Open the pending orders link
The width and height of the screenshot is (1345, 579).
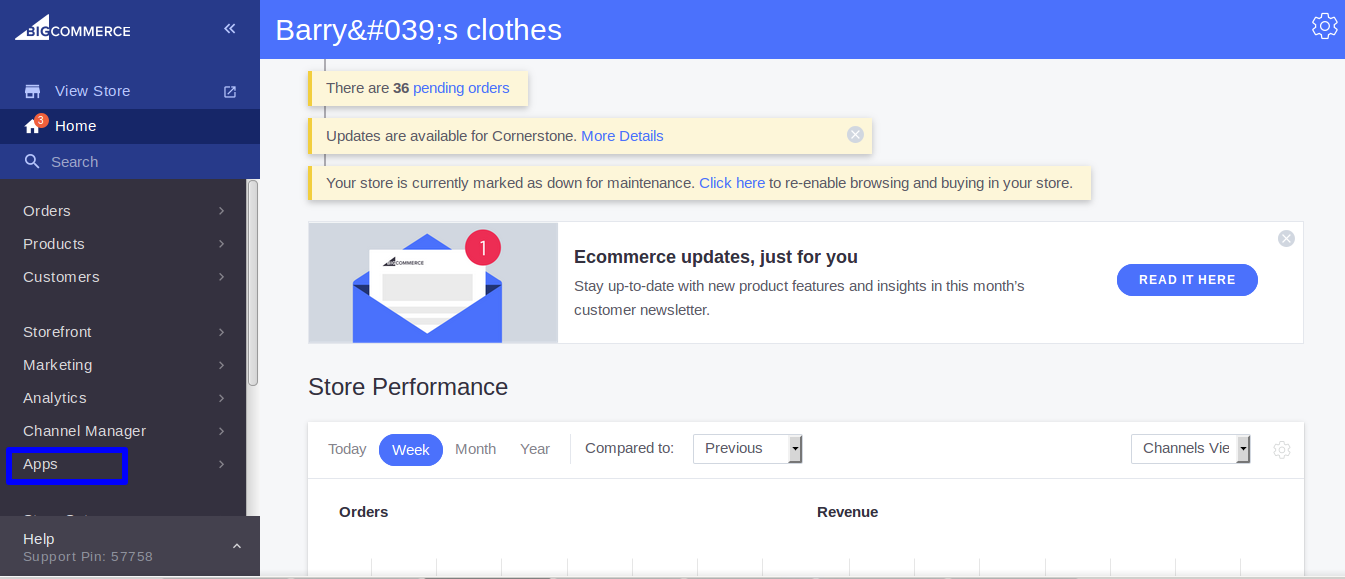461,88
